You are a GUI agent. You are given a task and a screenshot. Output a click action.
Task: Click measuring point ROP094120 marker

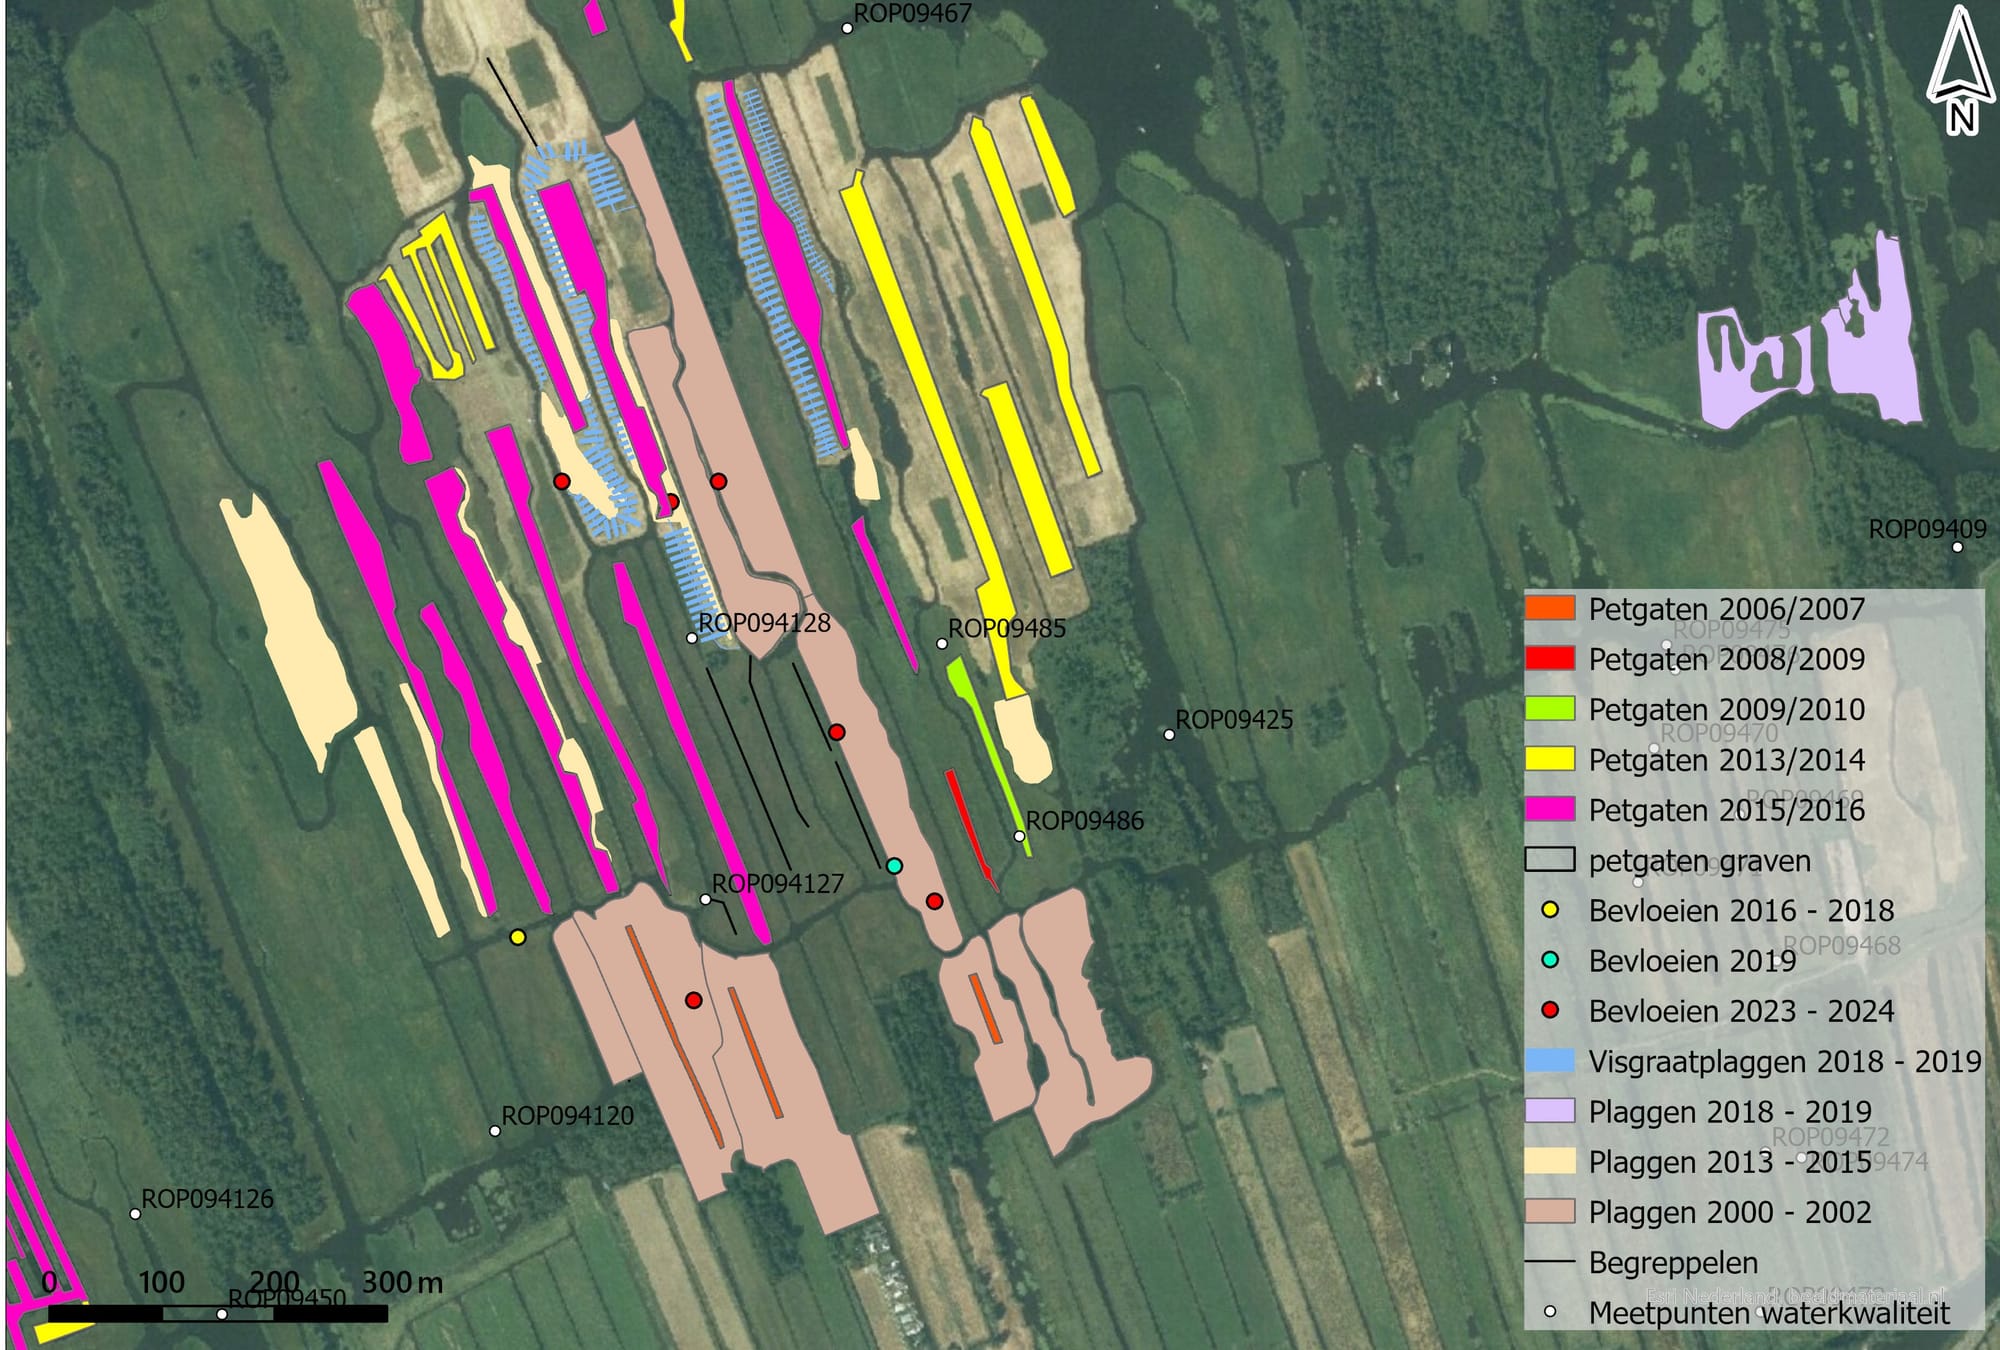[494, 1131]
